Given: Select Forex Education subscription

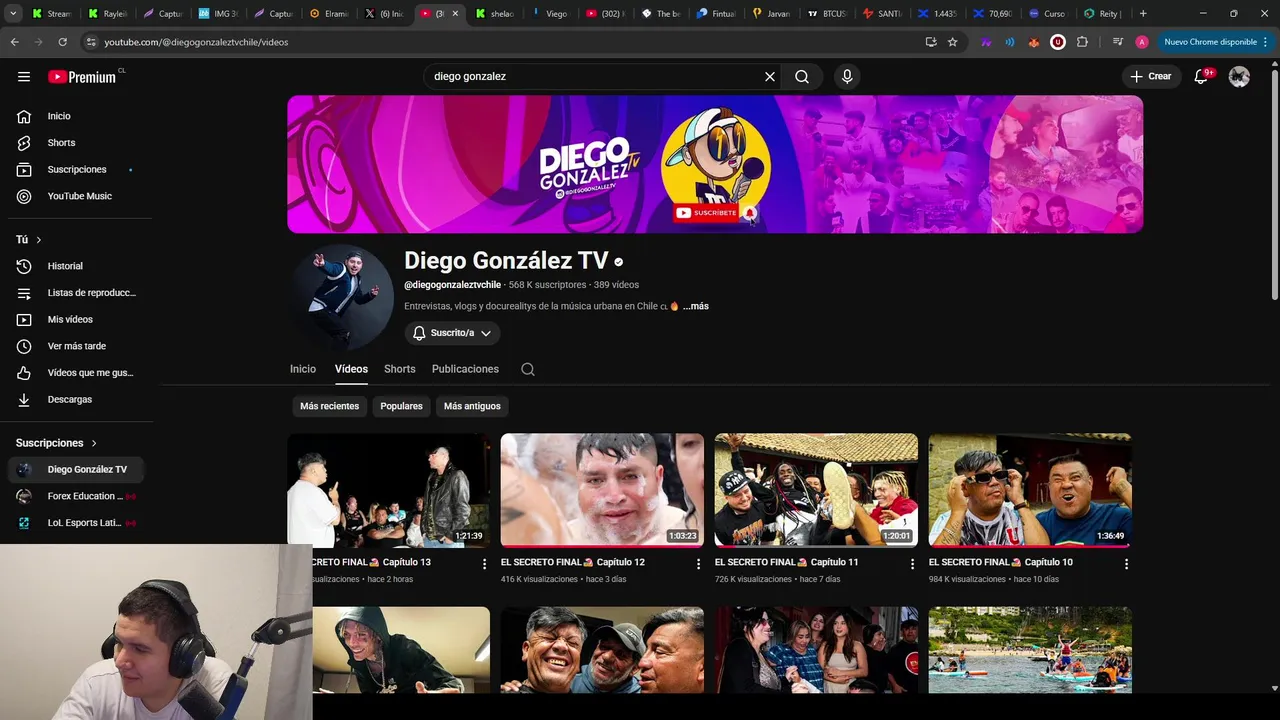Looking at the screenshot, I should coord(76,496).
